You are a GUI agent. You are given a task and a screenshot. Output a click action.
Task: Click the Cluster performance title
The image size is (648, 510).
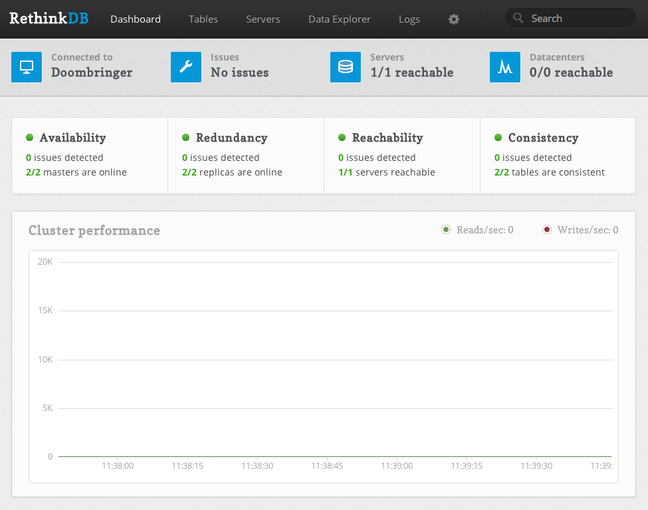(94, 231)
